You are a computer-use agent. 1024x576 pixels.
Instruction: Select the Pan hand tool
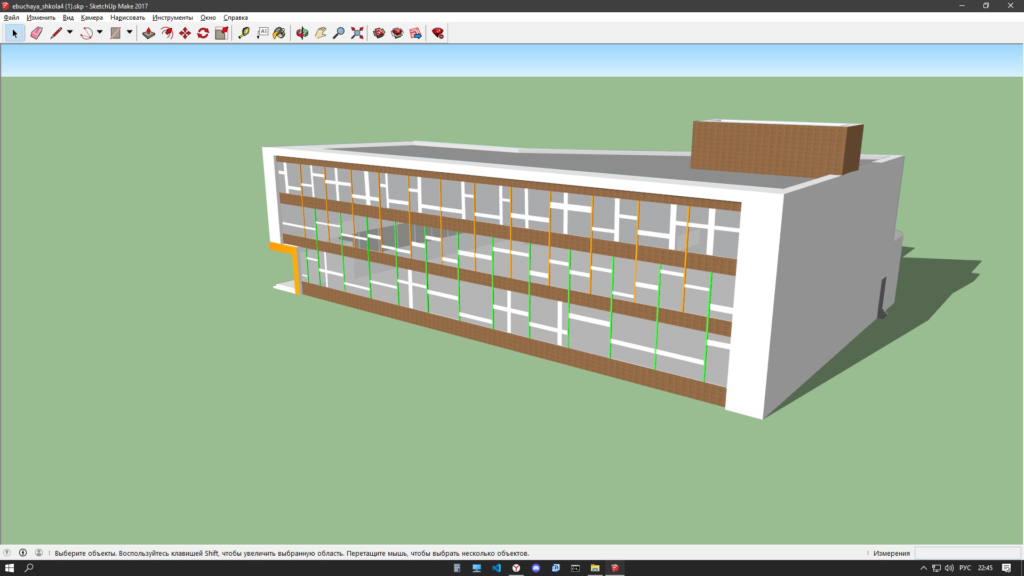[x=321, y=33]
